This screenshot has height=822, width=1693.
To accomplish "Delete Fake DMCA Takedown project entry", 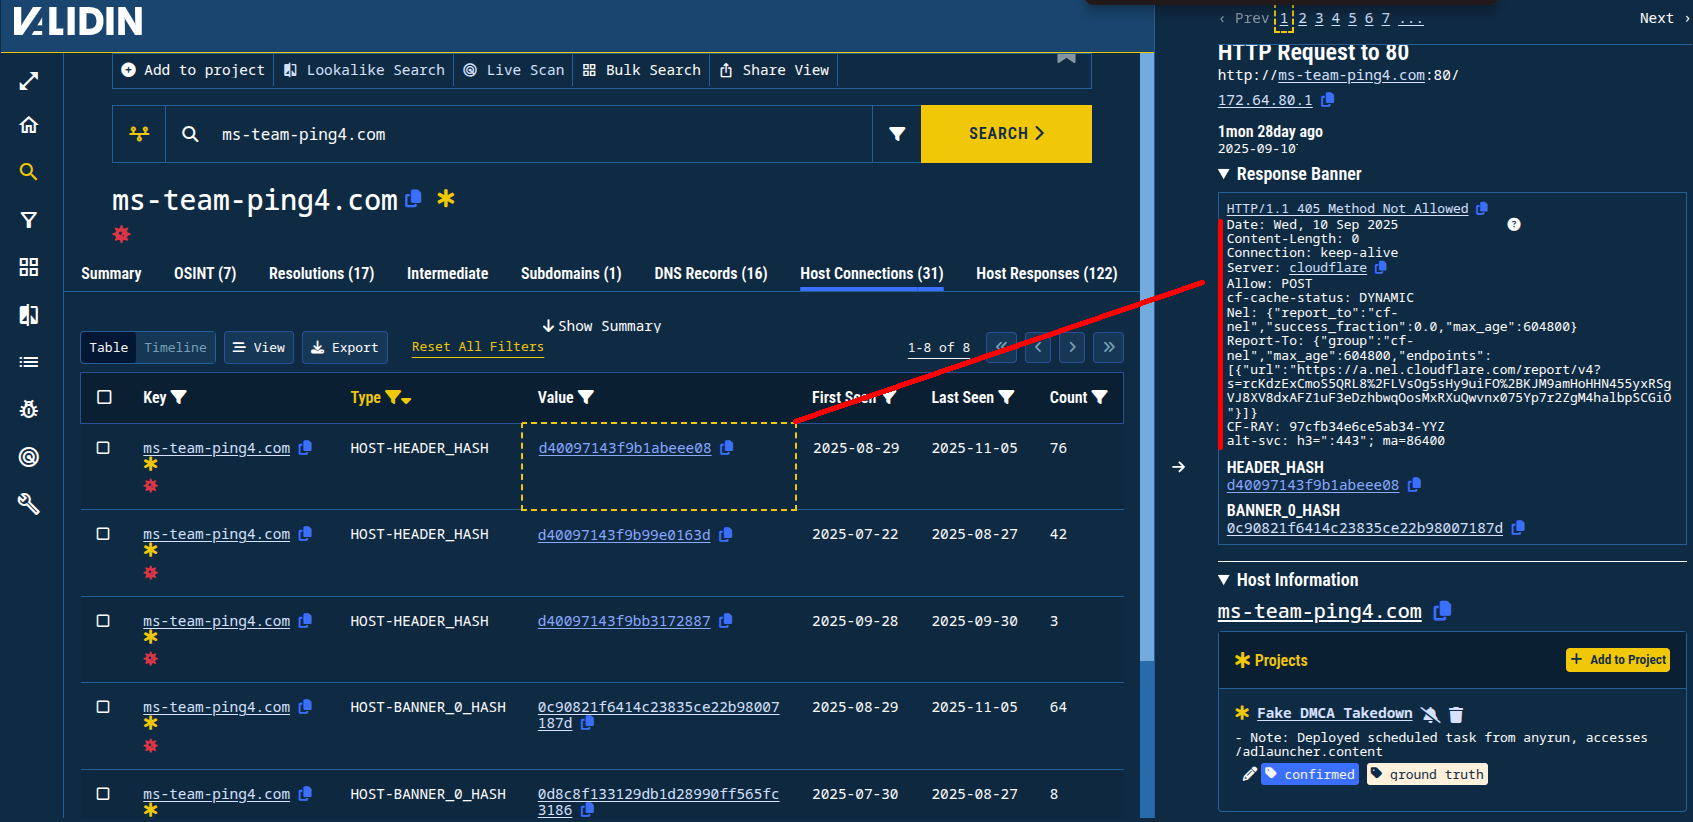I will click(x=1456, y=714).
